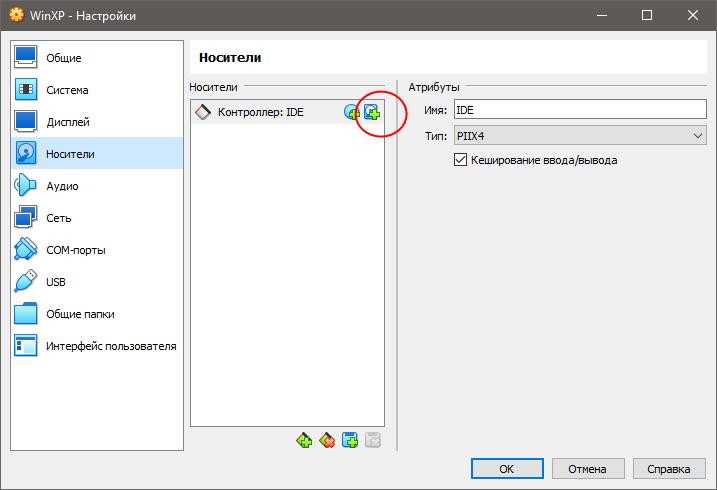Select the Носители category
This screenshot has height=490, width=717.
coord(96,154)
